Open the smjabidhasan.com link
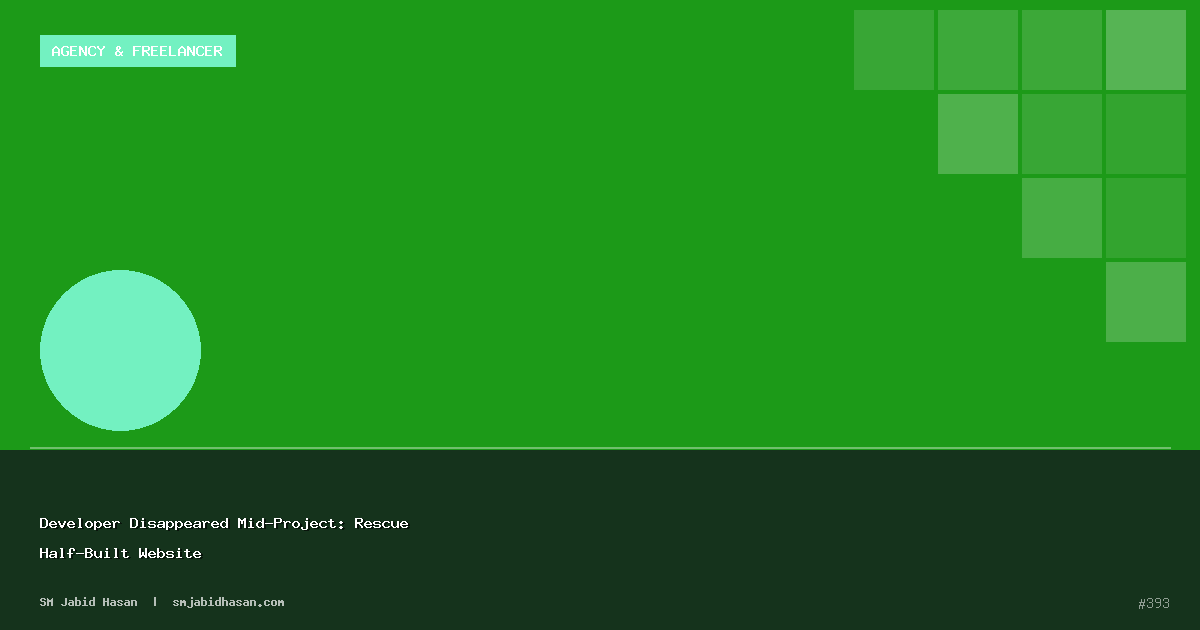 tap(228, 602)
